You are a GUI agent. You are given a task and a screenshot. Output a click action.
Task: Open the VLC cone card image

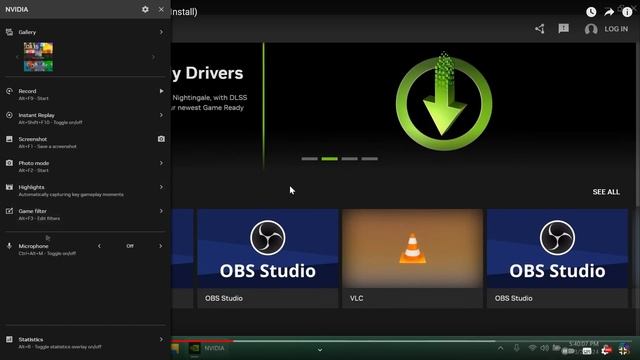(x=412, y=249)
